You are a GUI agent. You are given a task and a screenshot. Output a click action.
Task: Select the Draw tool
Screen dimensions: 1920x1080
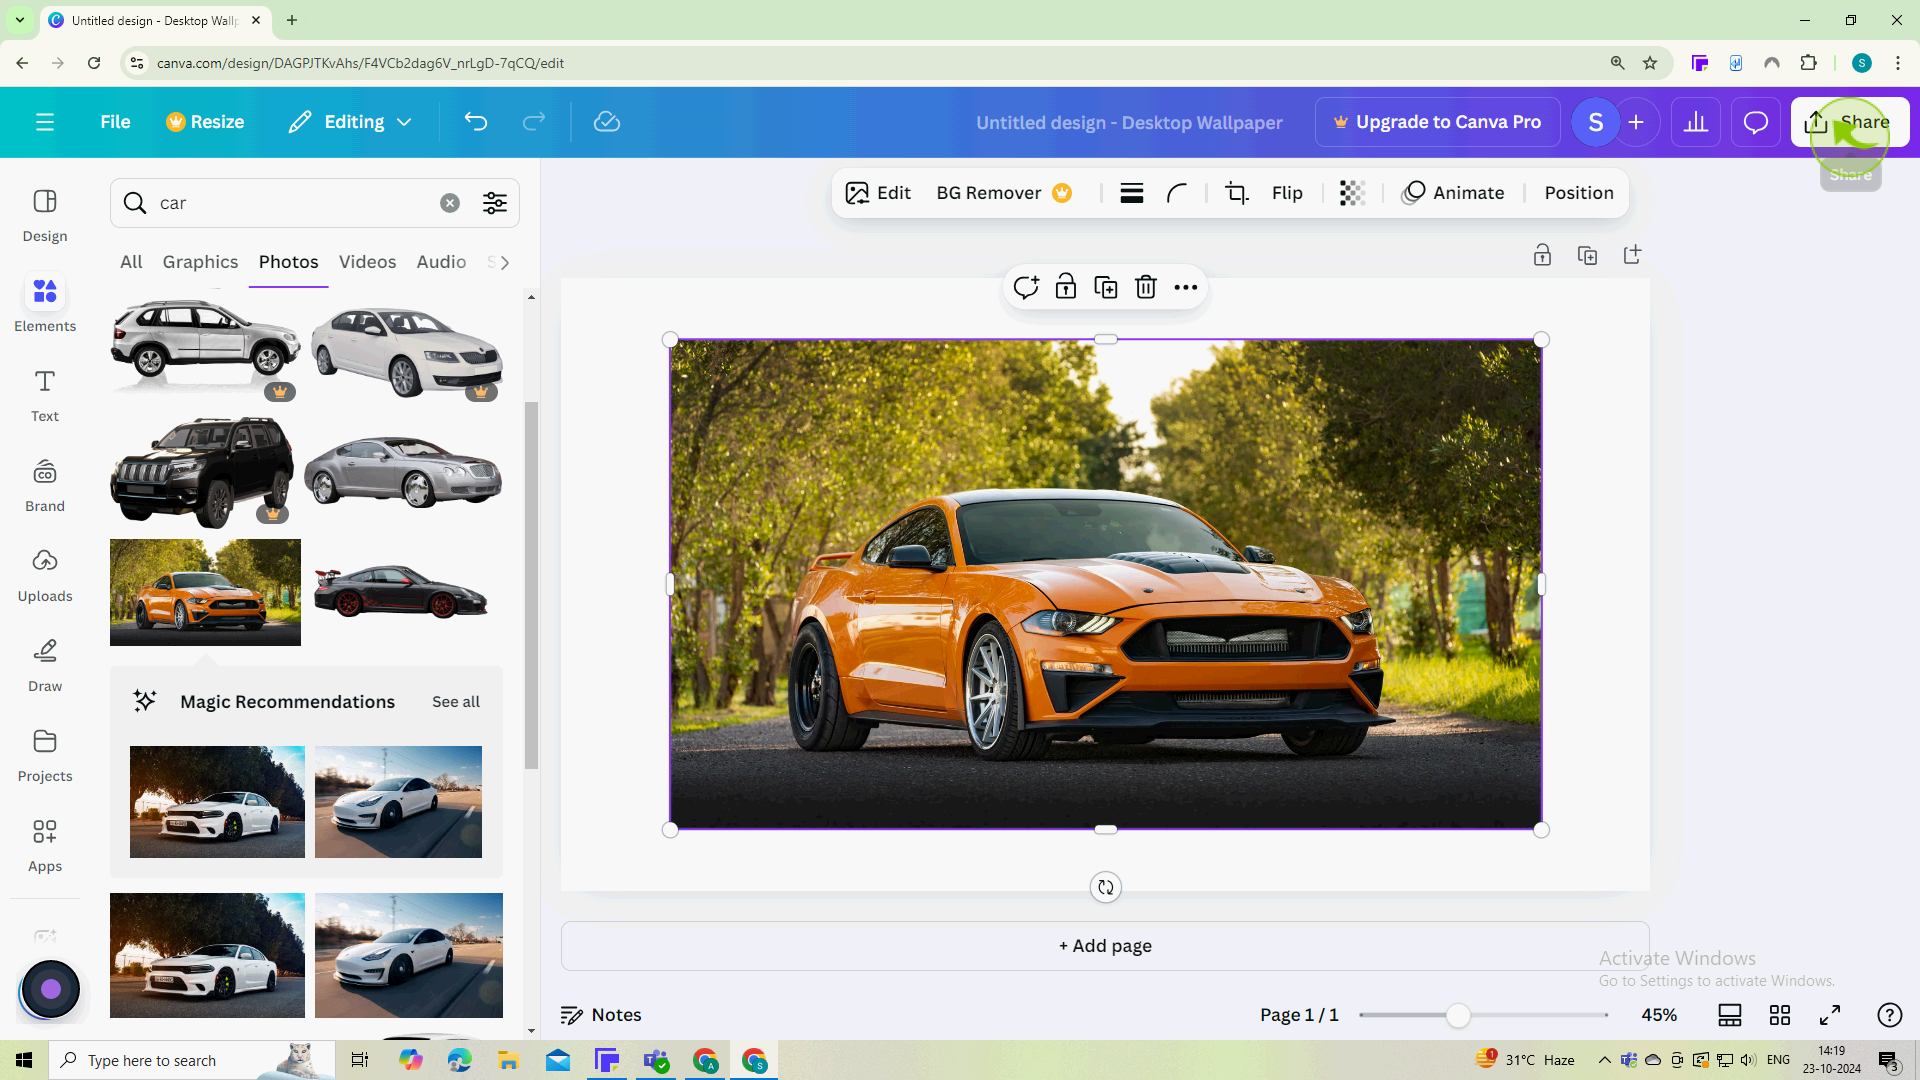pyautogui.click(x=45, y=666)
